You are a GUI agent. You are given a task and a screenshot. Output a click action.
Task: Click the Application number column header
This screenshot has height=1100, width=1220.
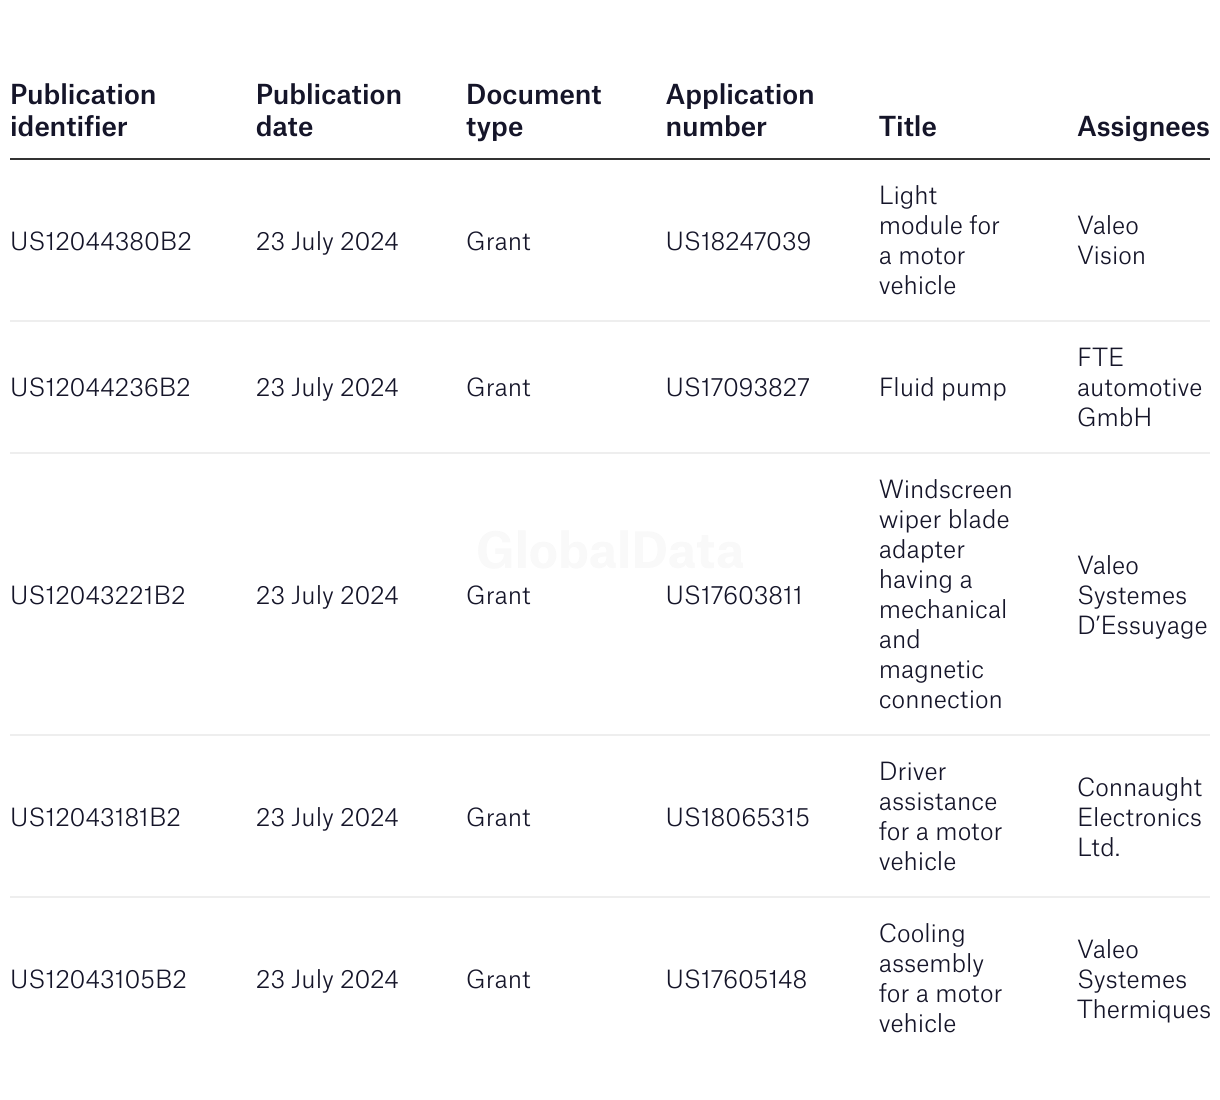tap(739, 110)
